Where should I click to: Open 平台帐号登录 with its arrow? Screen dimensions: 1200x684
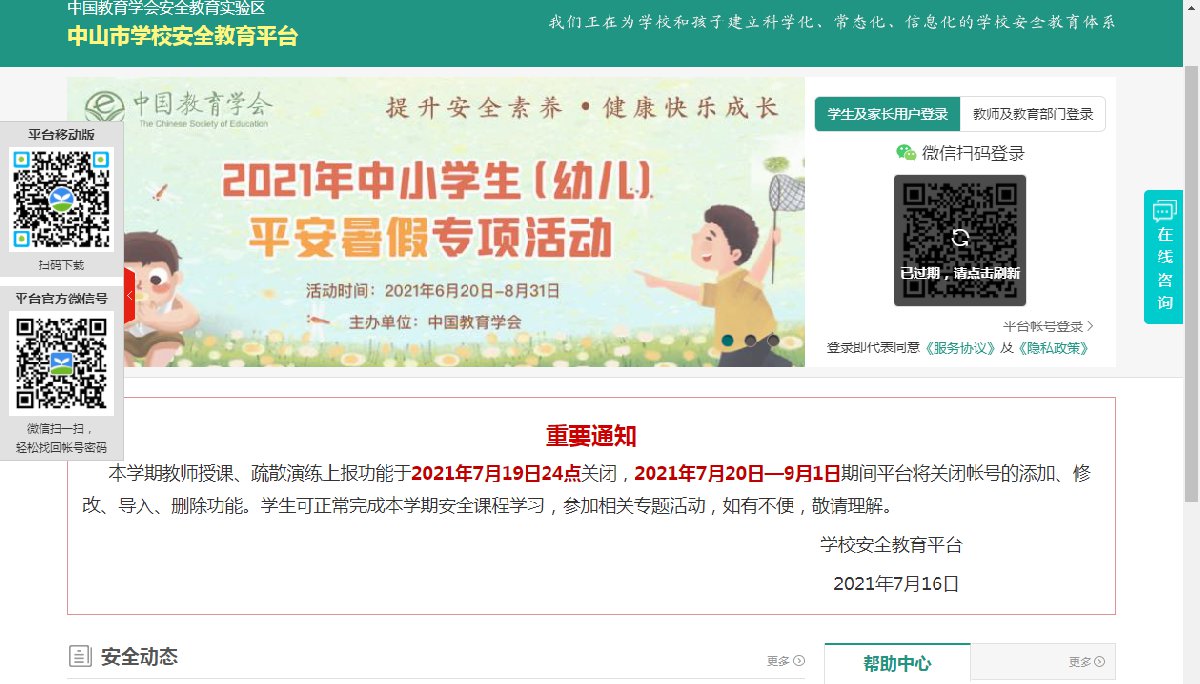click(1049, 326)
